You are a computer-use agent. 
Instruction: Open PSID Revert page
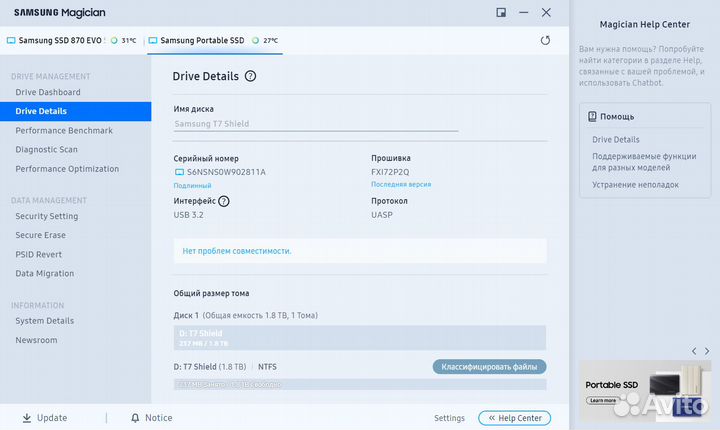point(39,254)
